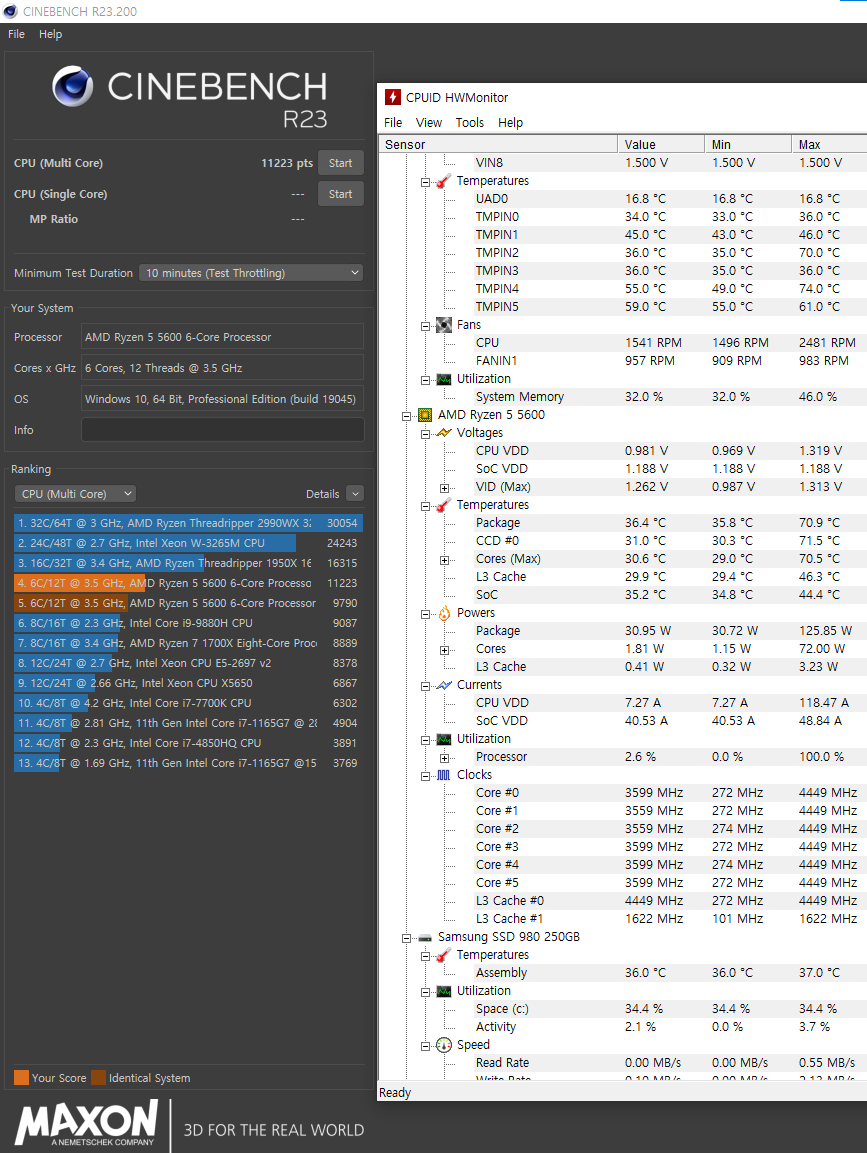Click the motherboard Temperatures thermometer icon above UAD0
Viewport: 867px width, 1153px height.
(443, 181)
